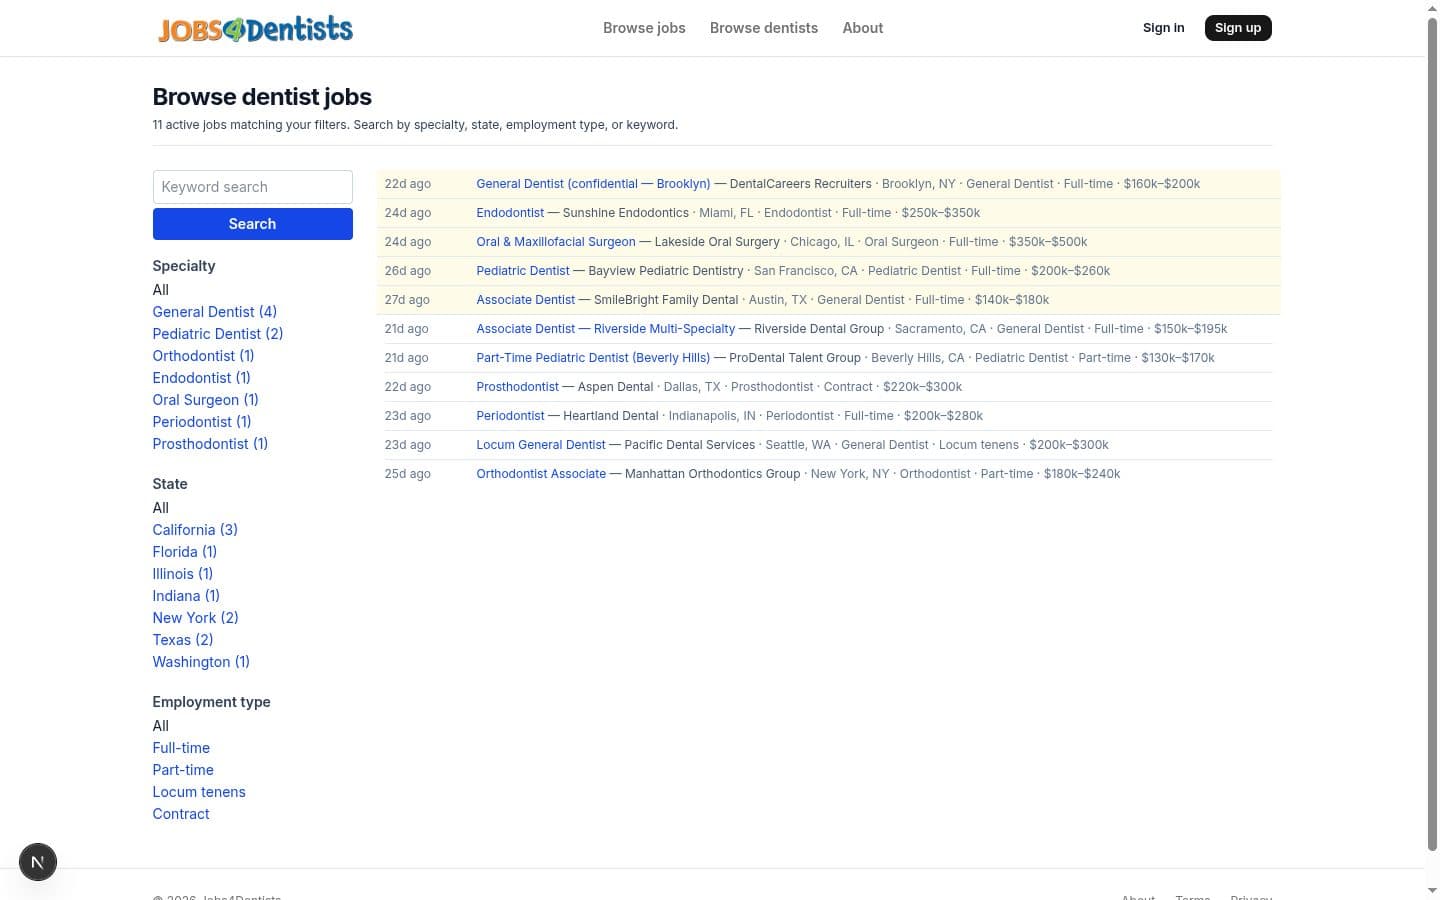Select All under Specialty filter
Image resolution: width=1440 pixels, height=900 pixels.
[x=160, y=290]
